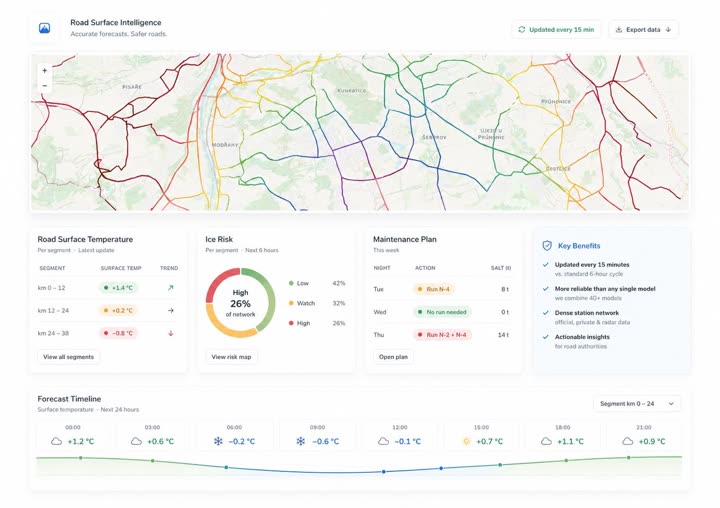The width and height of the screenshot is (720, 508).
Task: Click the downward trend arrow for km 24 – 38
Action: coord(170,333)
